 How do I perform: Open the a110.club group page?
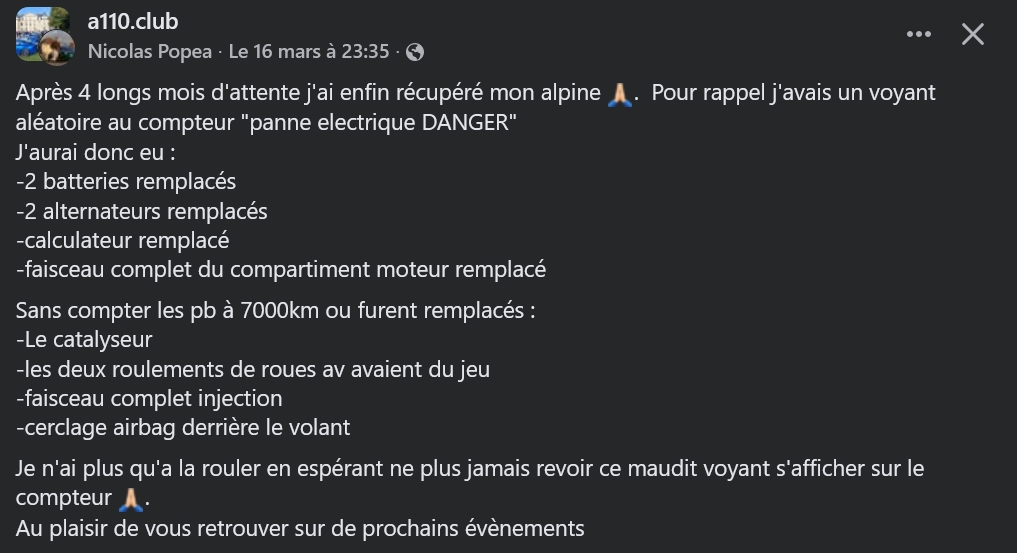click(133, 21)
